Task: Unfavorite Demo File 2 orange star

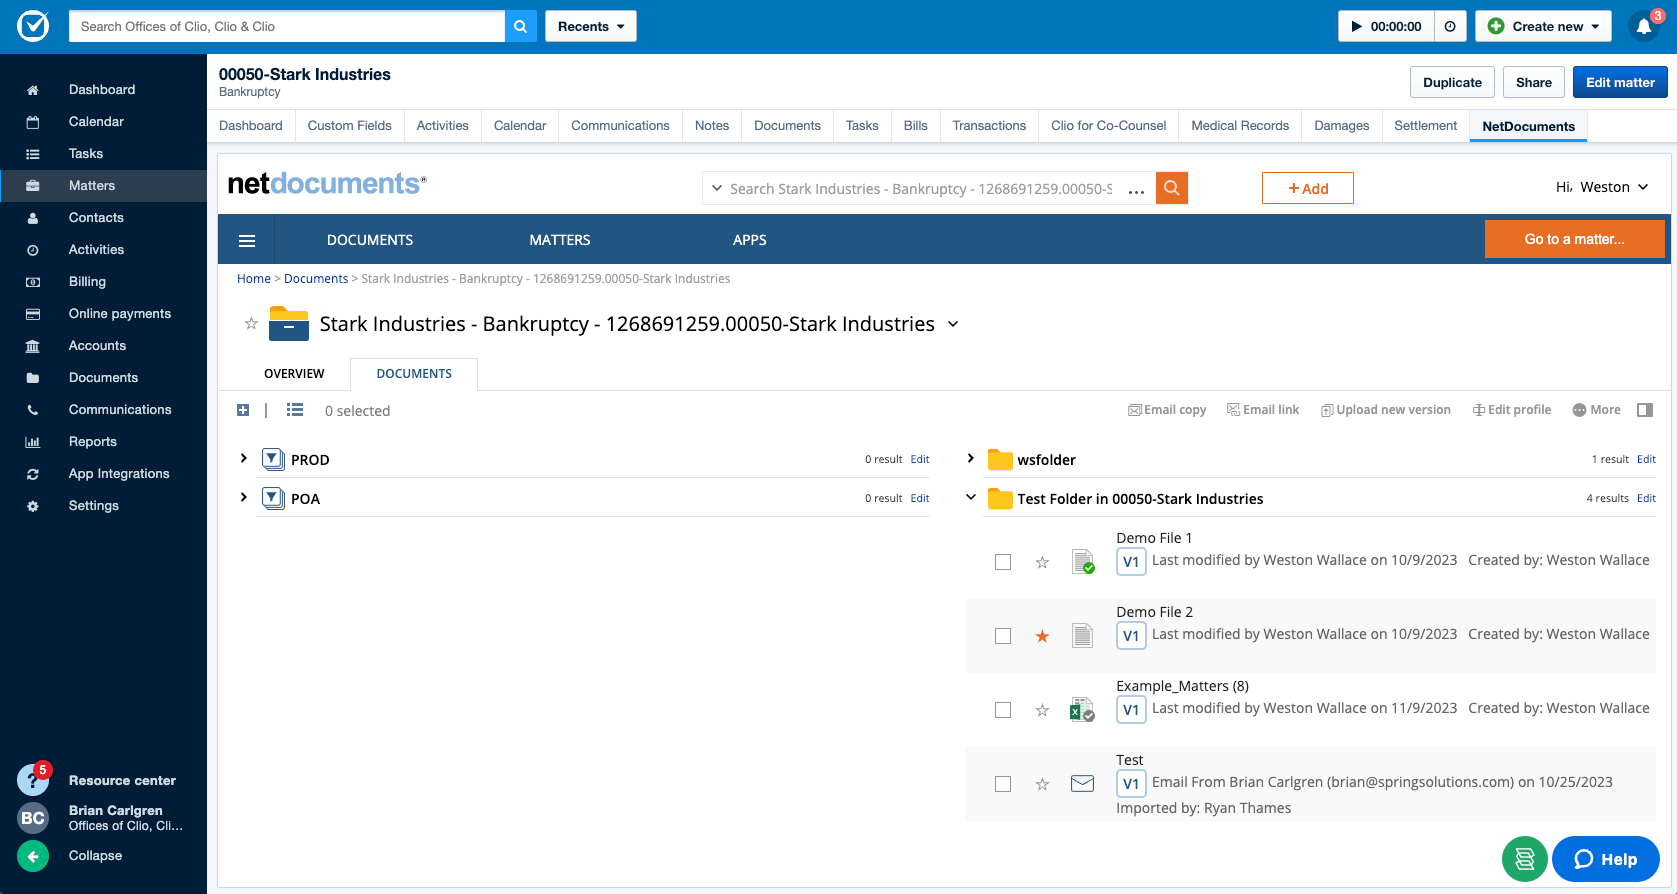Action: click(x=1042, y=636)
